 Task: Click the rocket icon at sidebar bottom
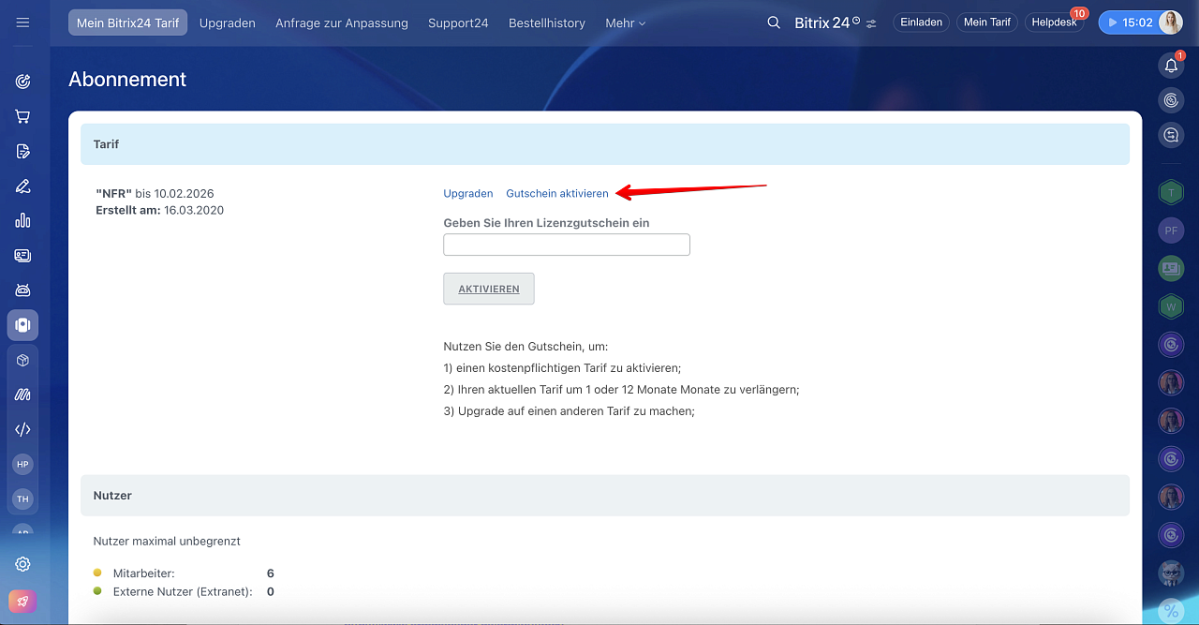[22, 600]
